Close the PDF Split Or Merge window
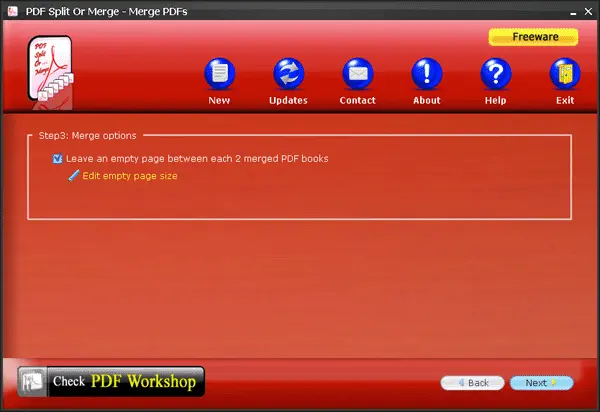Viewport: 600px width, 412px height. pos(589,12)
